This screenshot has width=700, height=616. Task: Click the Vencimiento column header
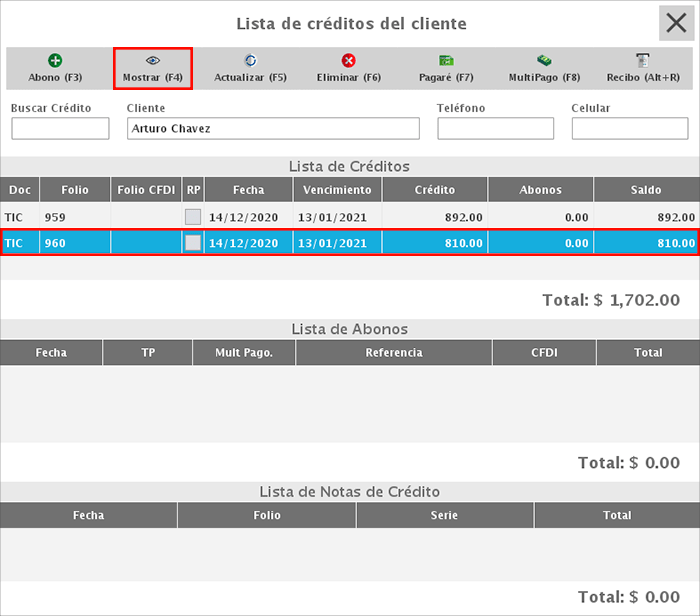click(338, 190)
